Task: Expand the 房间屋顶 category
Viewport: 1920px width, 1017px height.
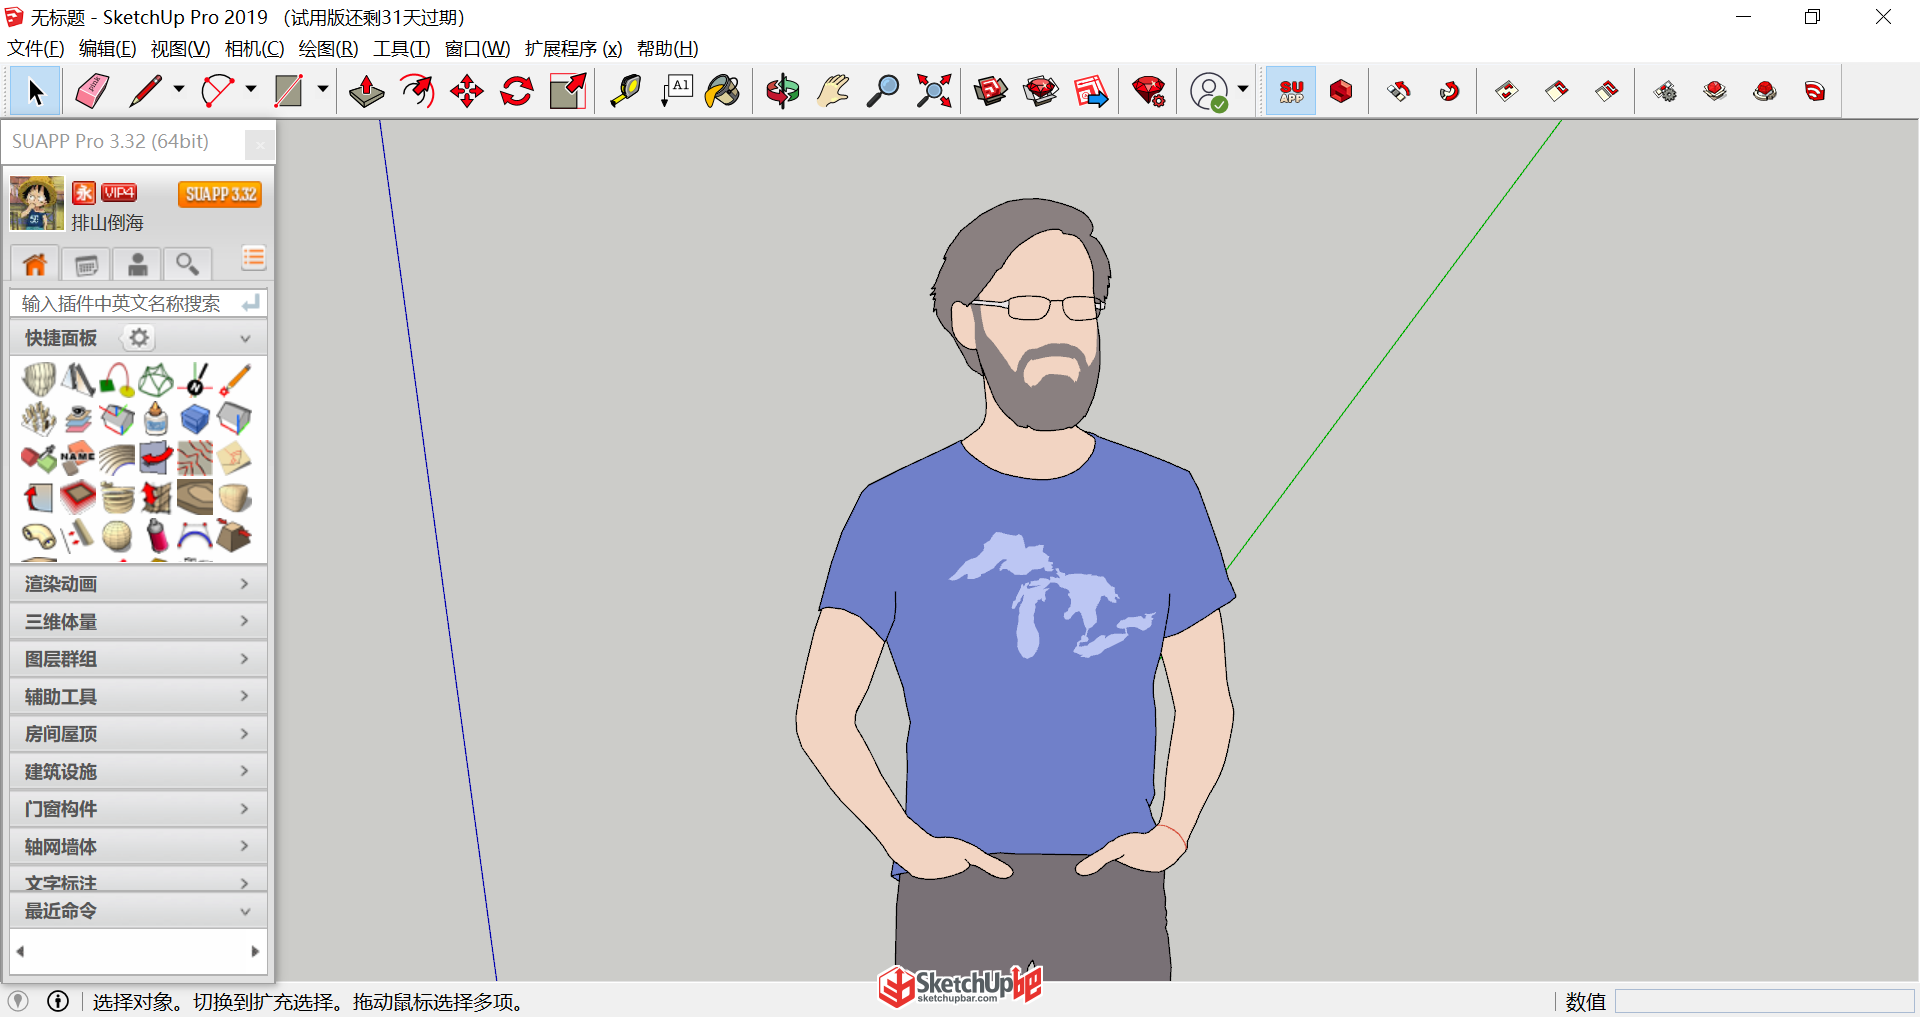Action: pyautogui.click(x=138, y=734)
